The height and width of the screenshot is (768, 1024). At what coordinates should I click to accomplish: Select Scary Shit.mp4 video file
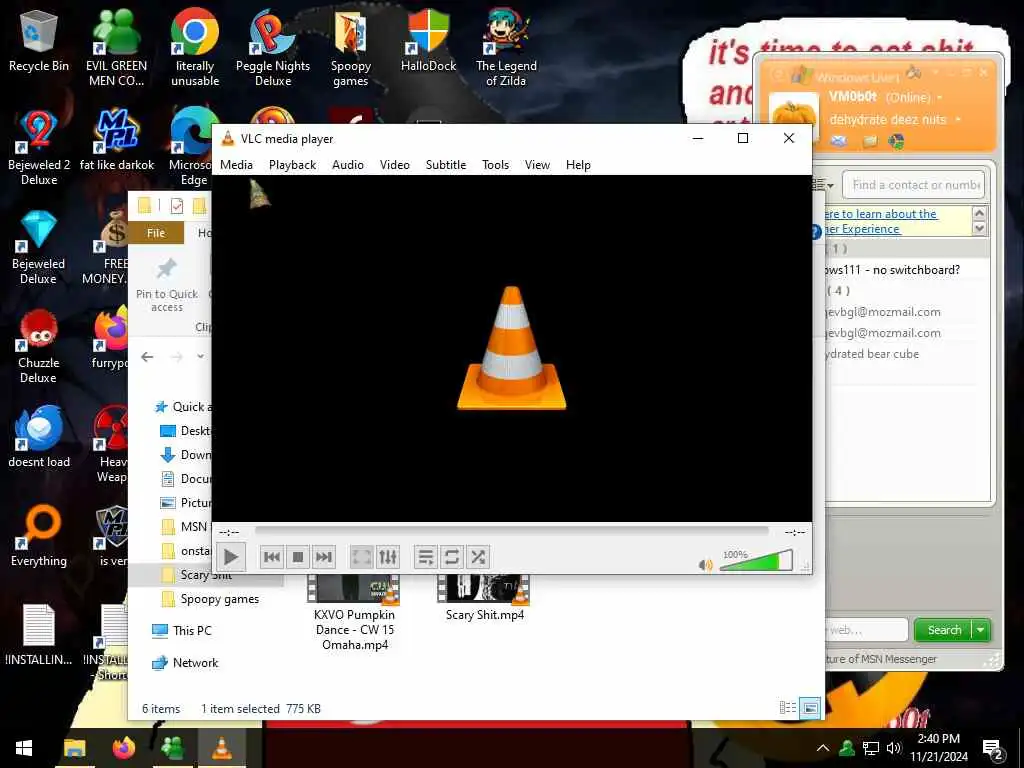click(x=485, y=600)
